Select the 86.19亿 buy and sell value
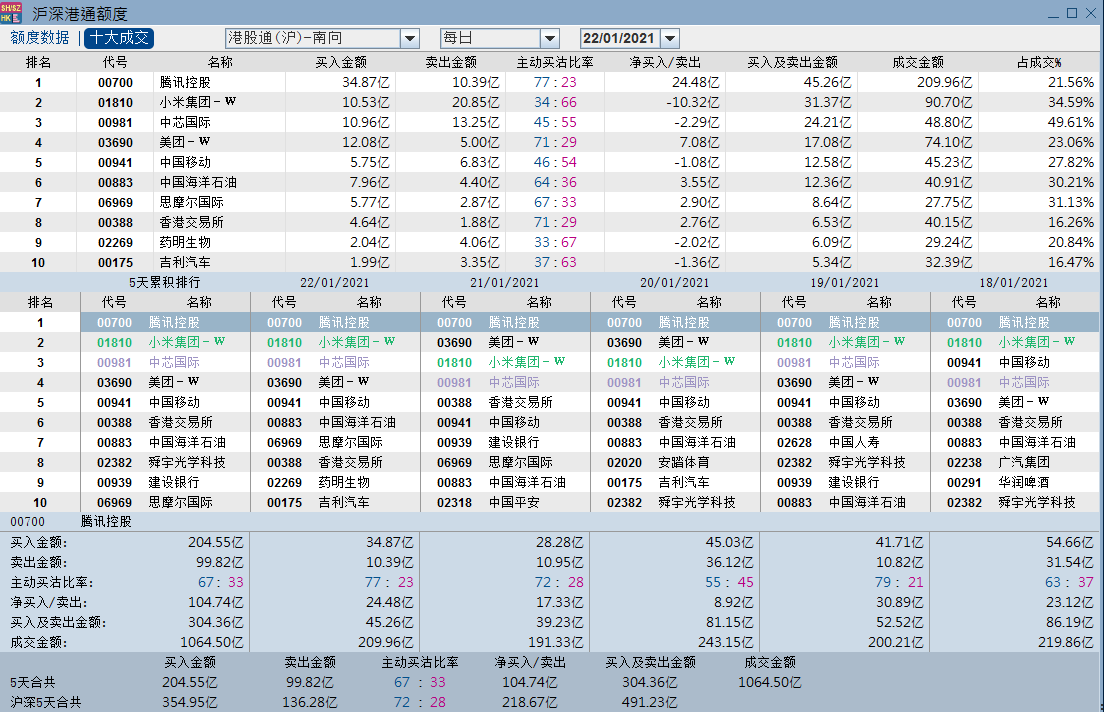This screenshot has width=1104, height=712. point(1070,623)
